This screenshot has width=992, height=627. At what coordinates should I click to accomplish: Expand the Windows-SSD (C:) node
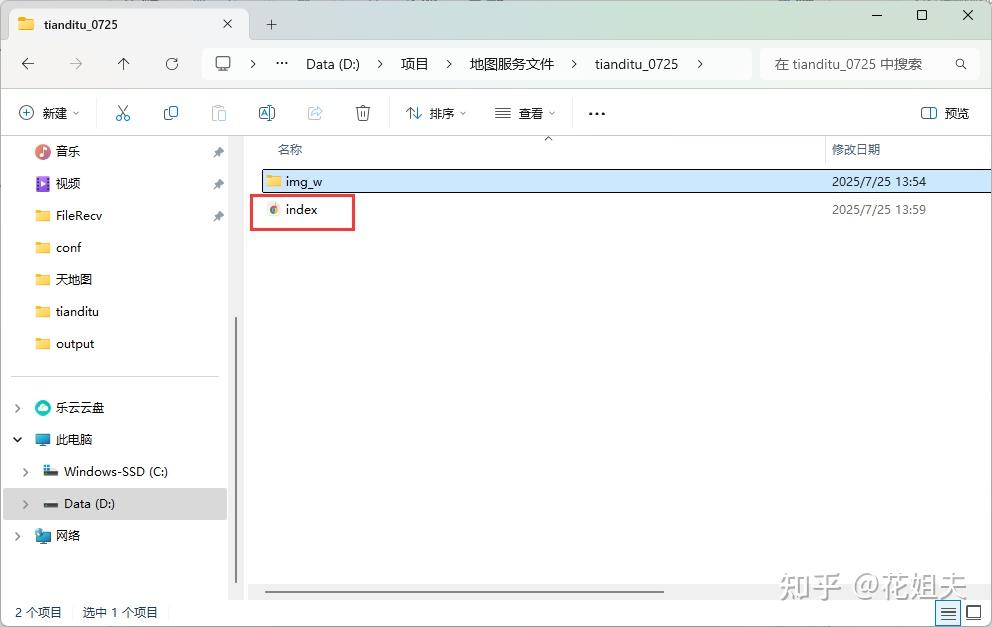click(x=25, y=472)
